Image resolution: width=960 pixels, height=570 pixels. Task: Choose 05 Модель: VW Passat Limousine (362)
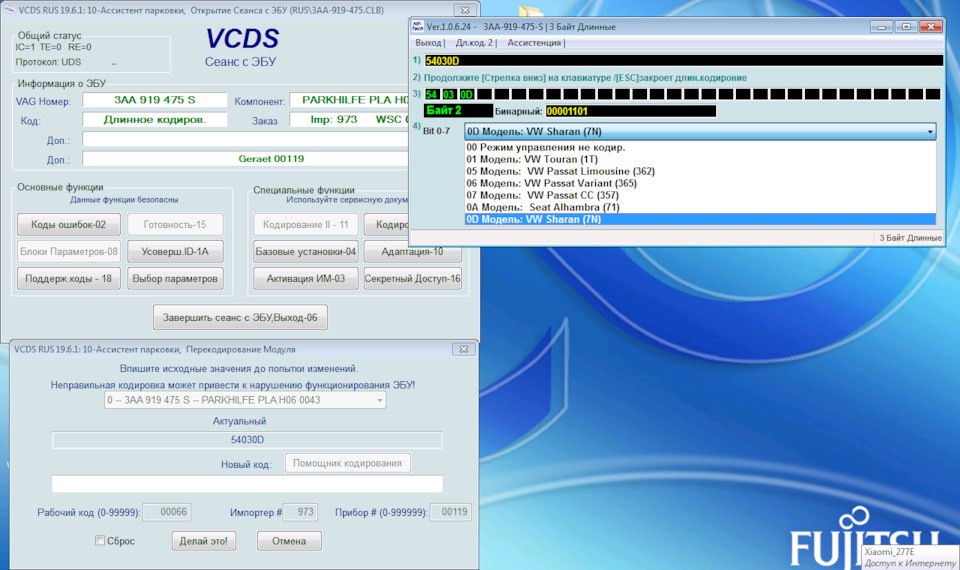[x=700, y=171]
